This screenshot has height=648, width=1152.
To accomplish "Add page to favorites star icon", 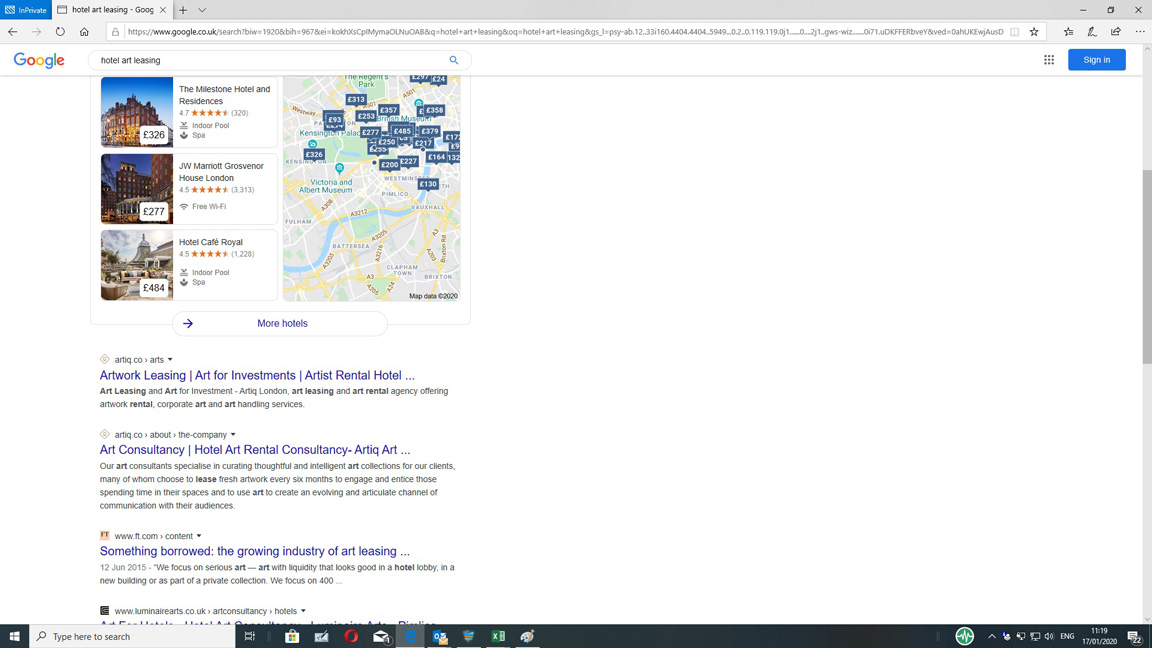I will (x=1034, y=32).
